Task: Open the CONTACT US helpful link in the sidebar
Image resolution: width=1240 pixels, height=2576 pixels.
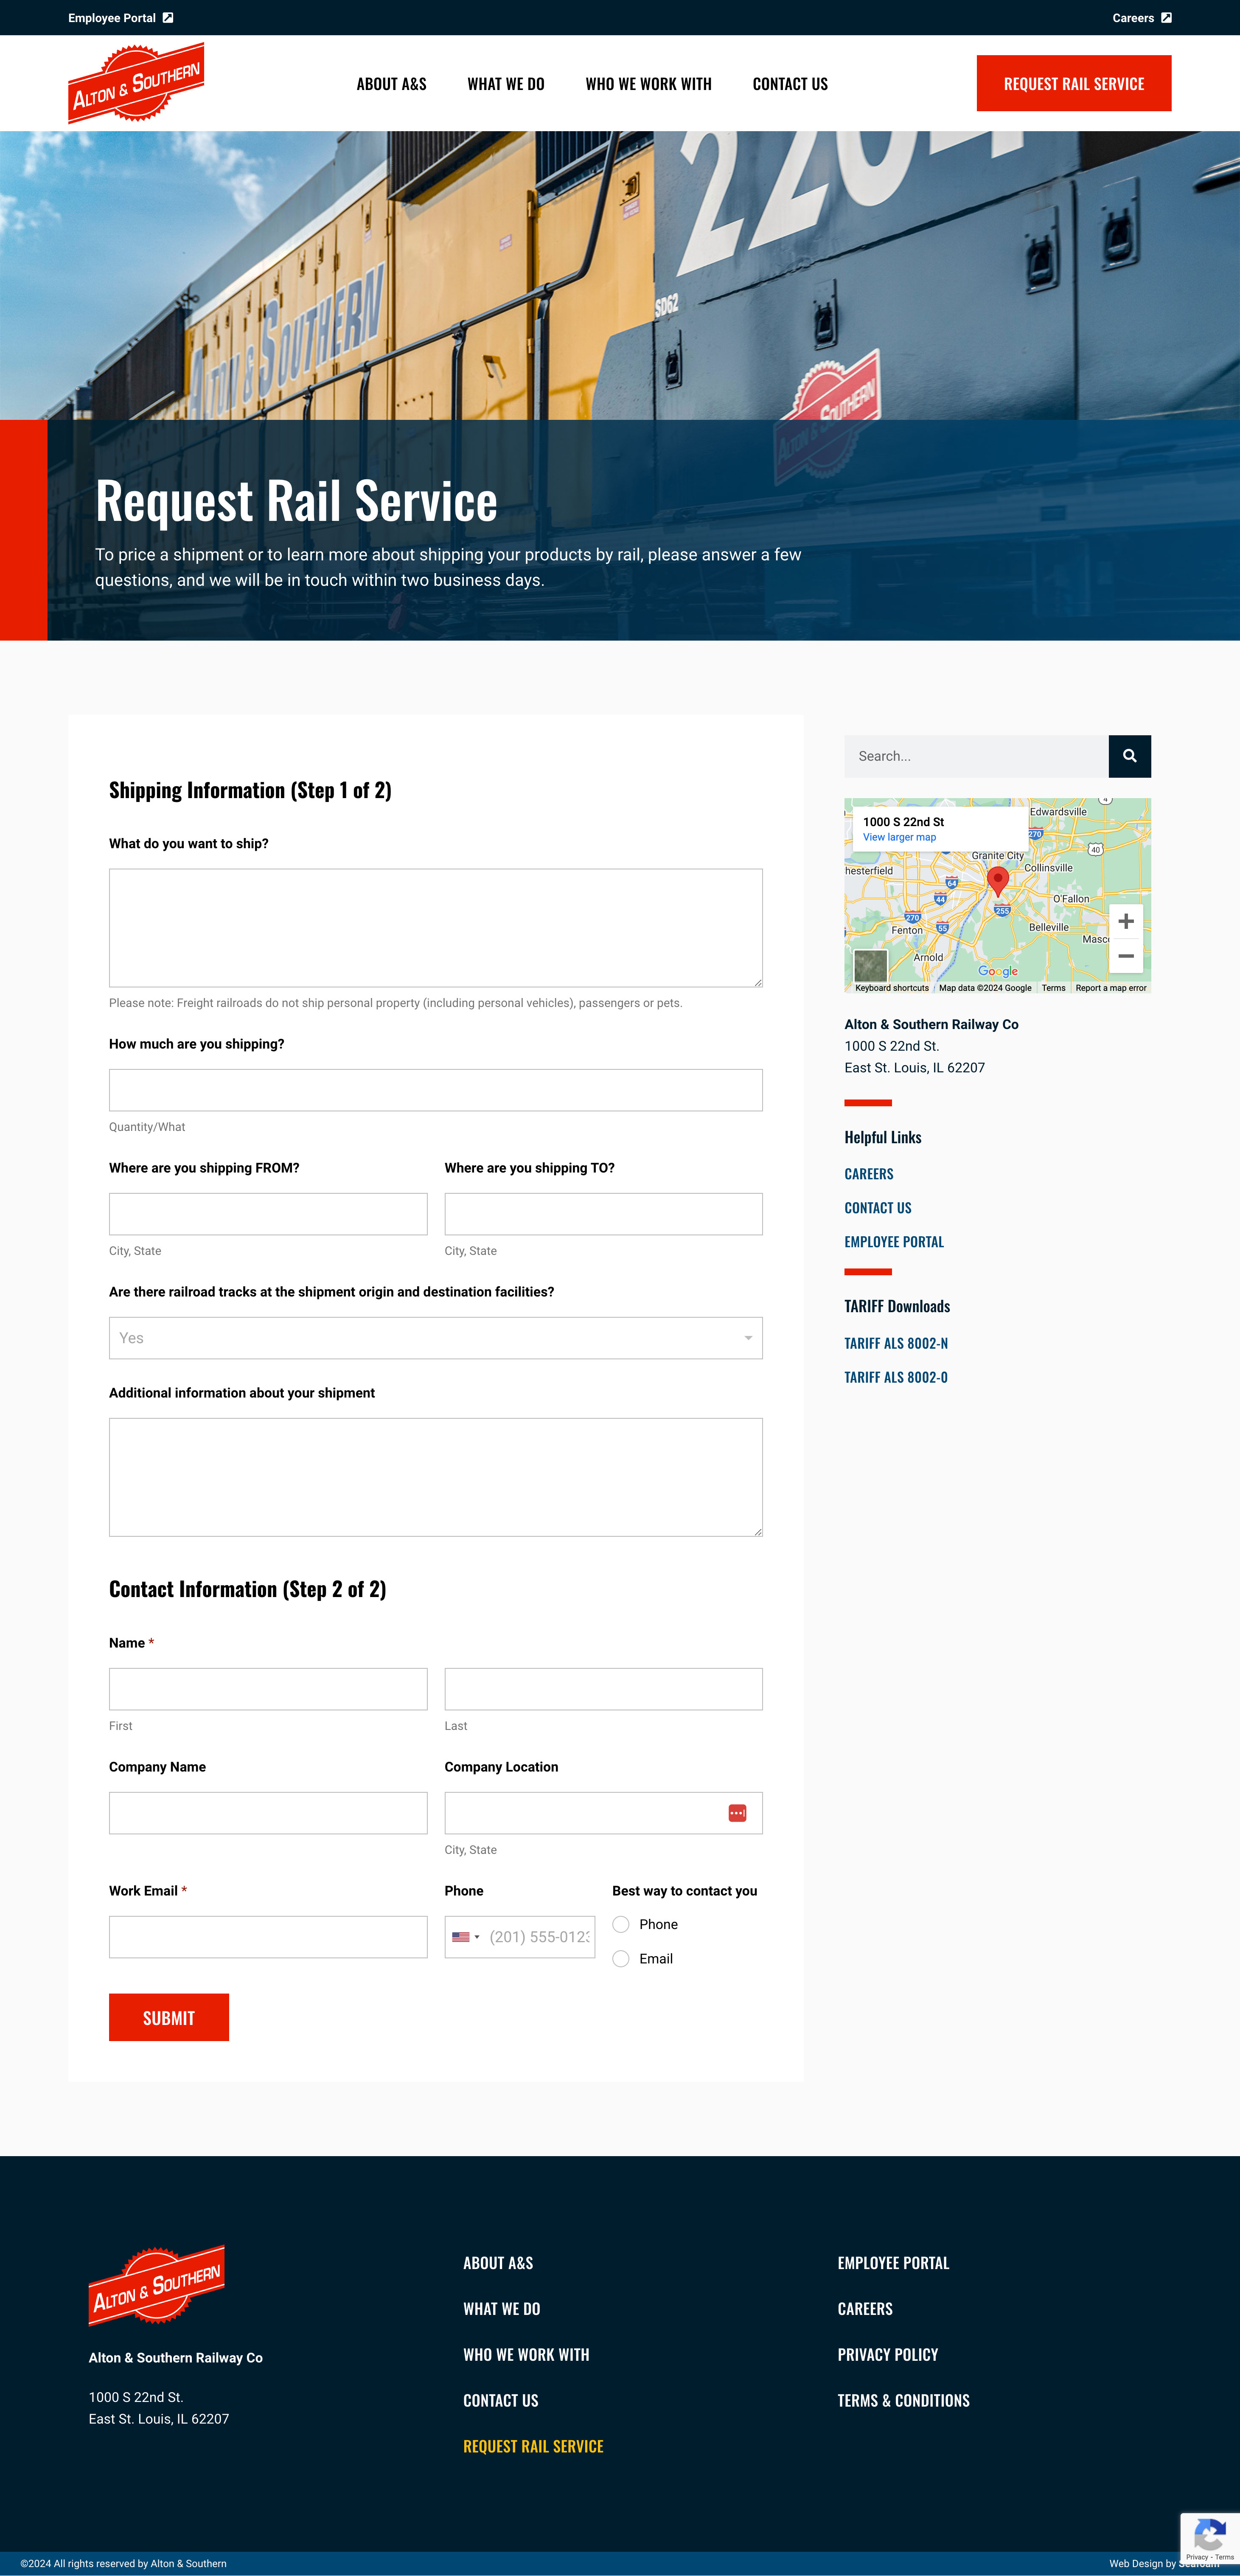Action: click(x=878, y=1208)
